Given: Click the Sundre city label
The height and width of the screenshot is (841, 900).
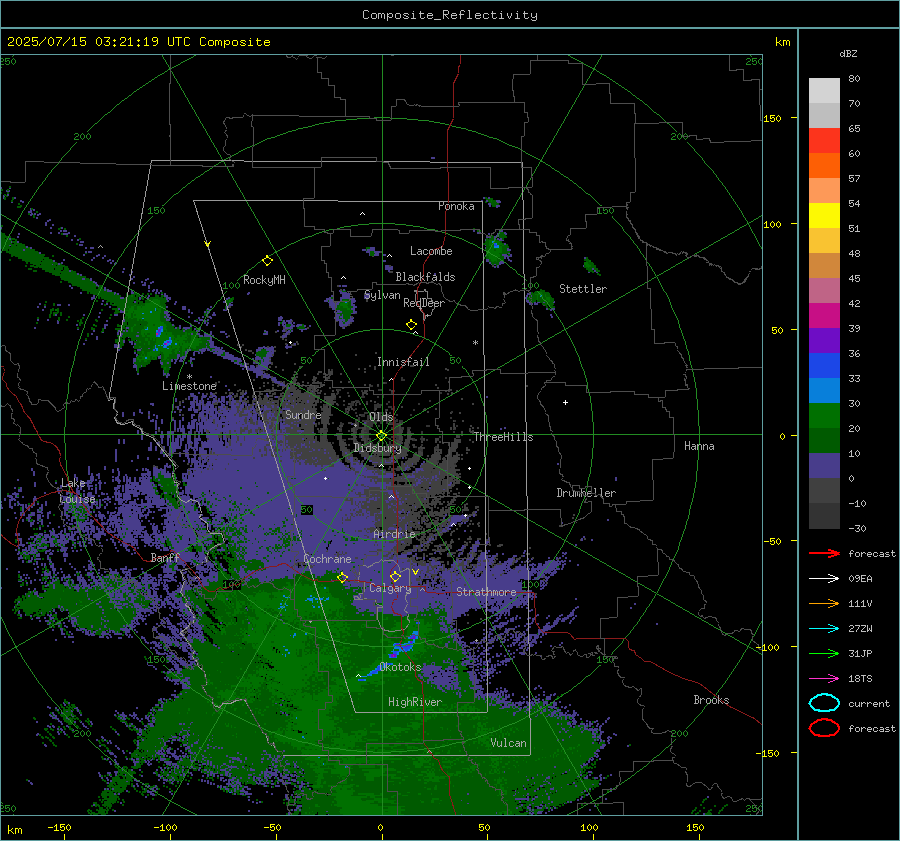Looking at the screenshot, I should [x=303, y=415].
